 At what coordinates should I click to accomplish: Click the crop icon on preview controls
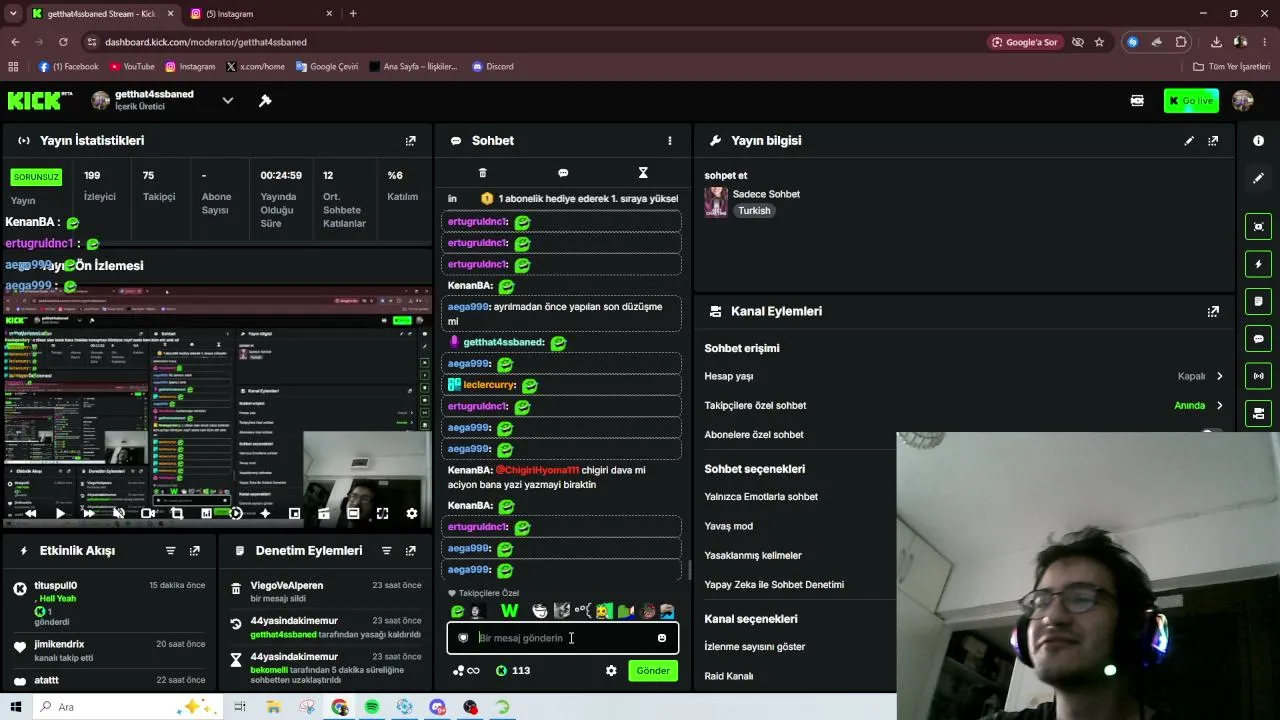click(177, 513)
